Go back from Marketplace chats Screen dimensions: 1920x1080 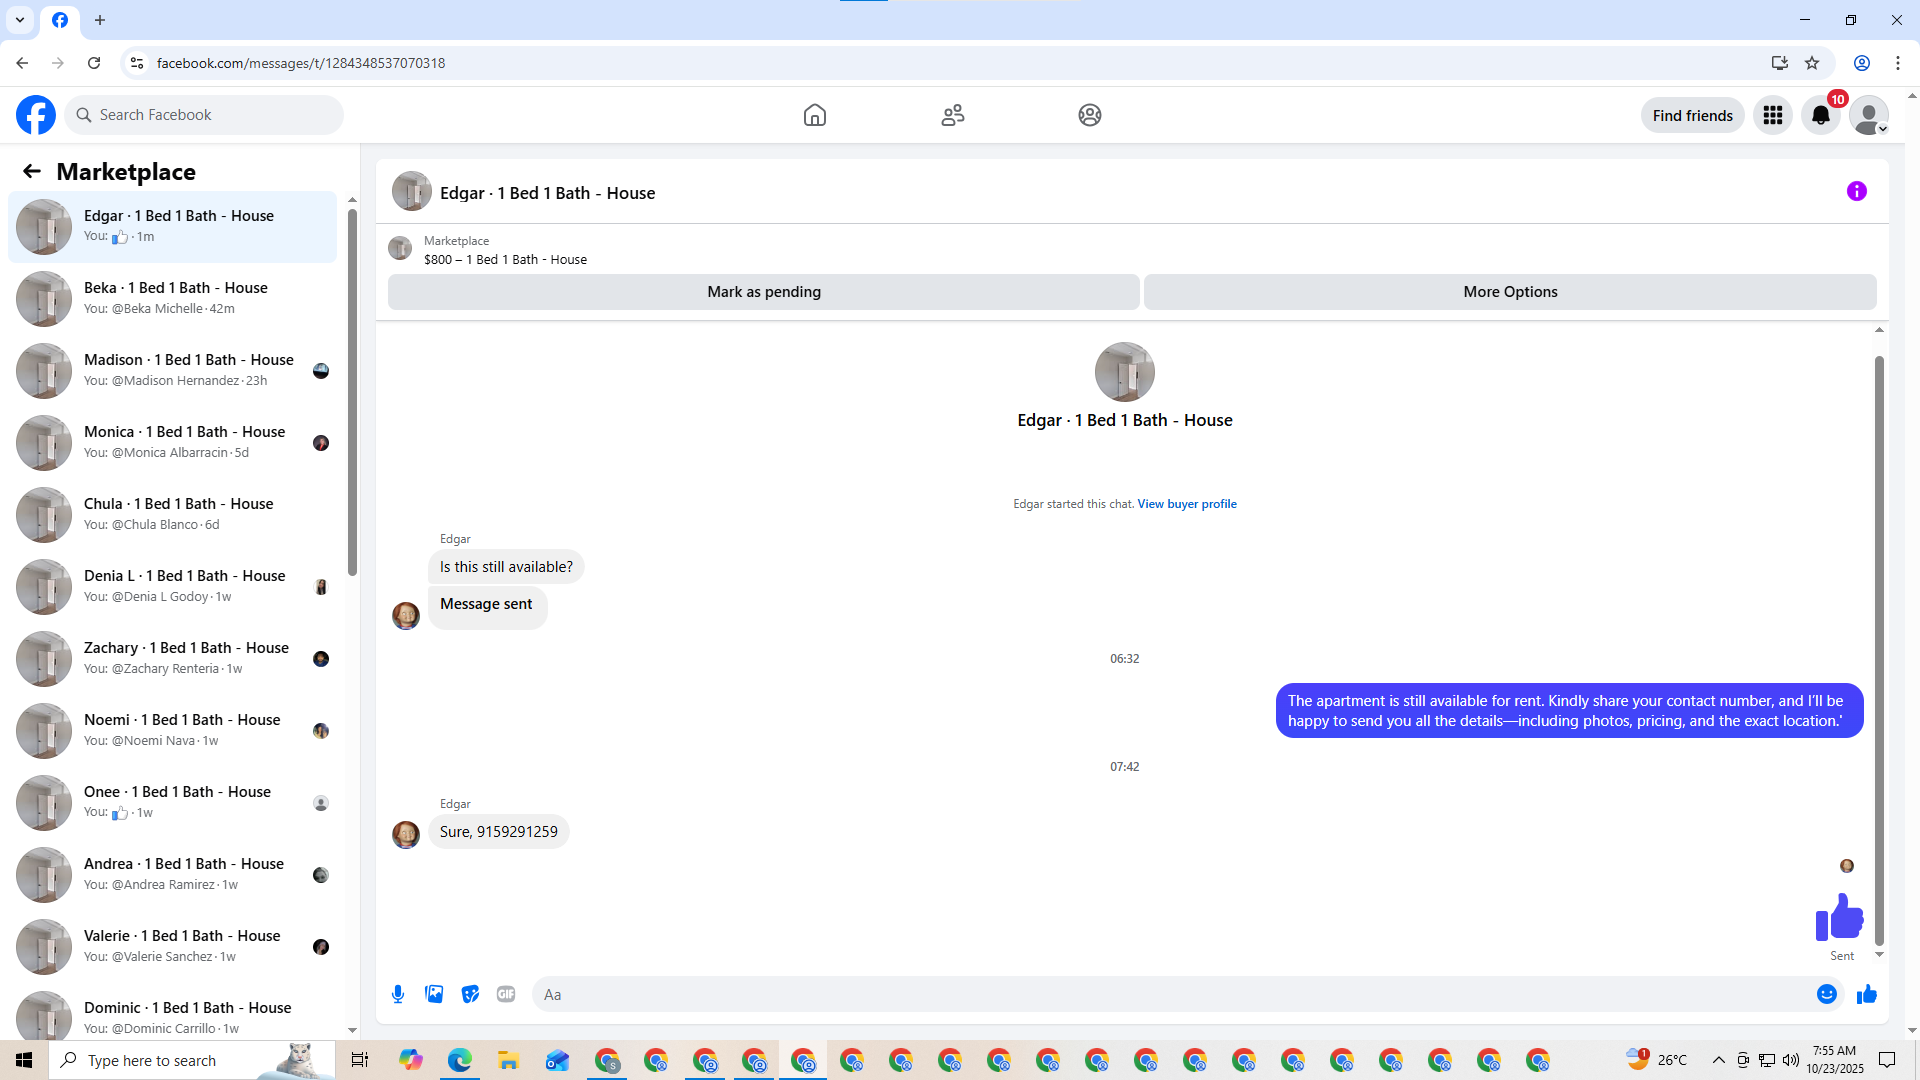coord(32,171)
